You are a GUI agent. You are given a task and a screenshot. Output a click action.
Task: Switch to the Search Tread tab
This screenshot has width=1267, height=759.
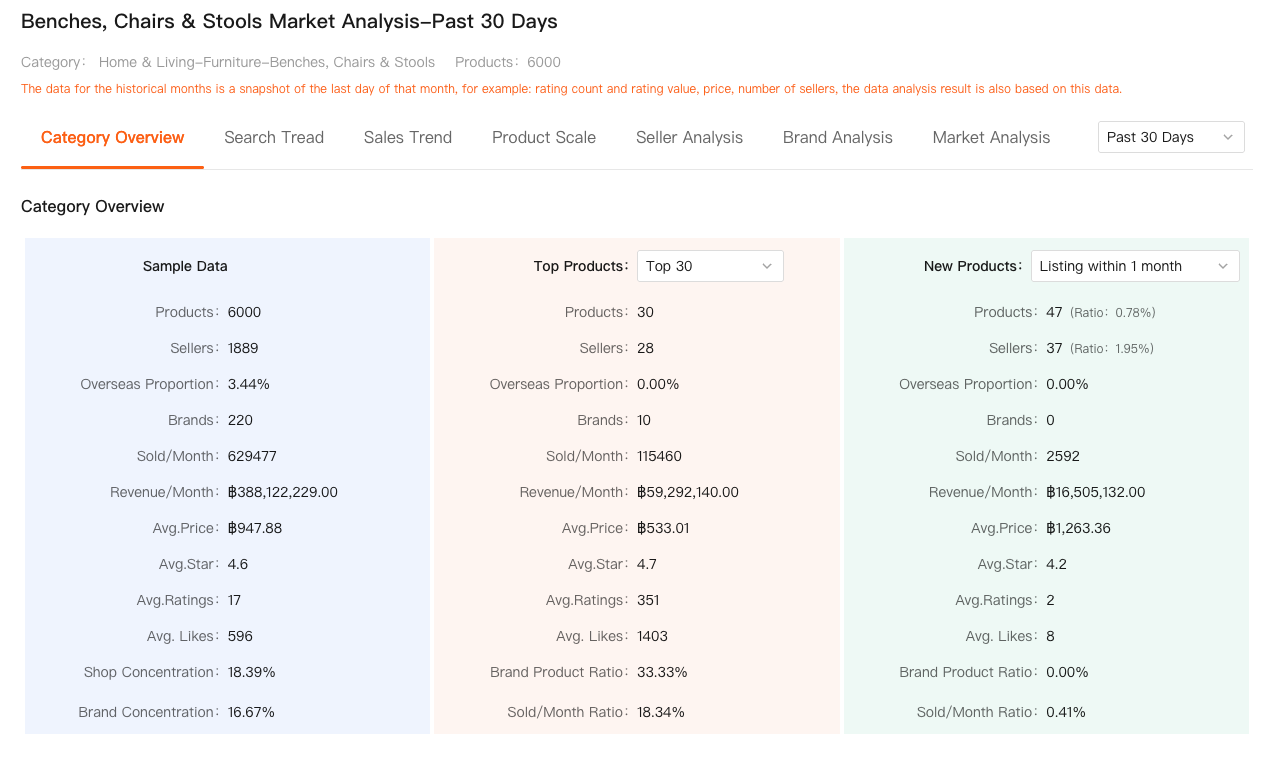coord(274,138)
